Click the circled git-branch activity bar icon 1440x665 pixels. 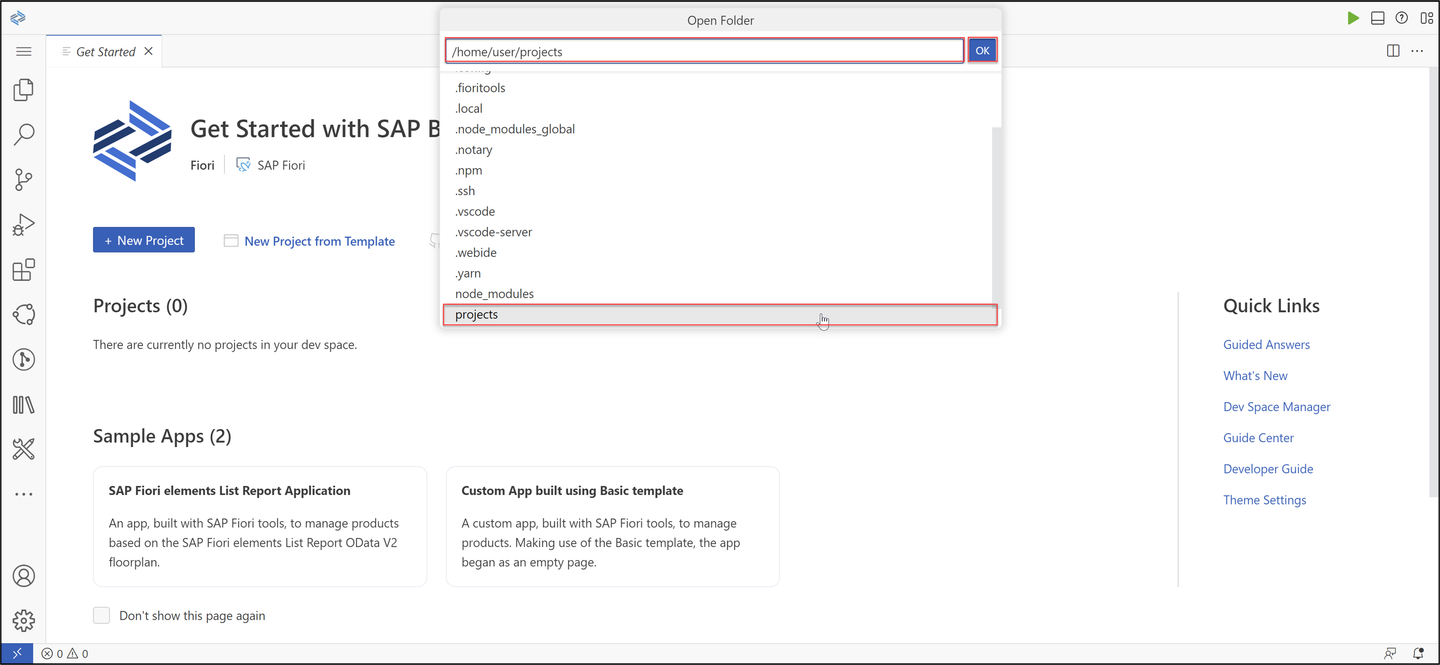24,360
